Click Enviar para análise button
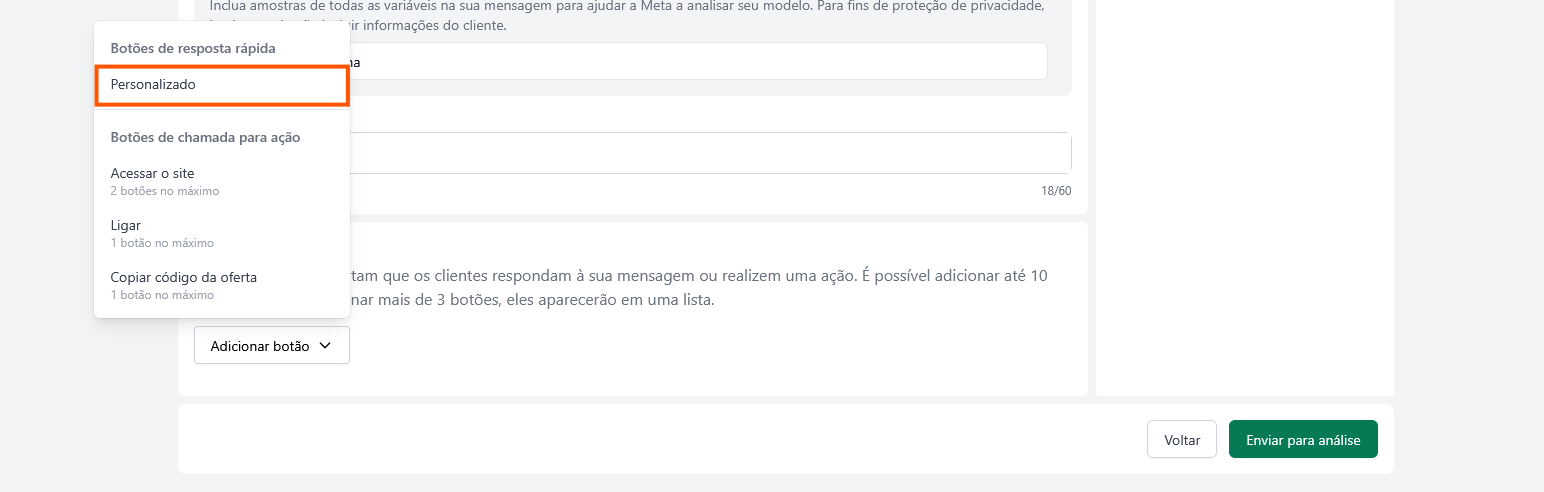Viewport: 1544px width, 492px height. [1302, 440]
